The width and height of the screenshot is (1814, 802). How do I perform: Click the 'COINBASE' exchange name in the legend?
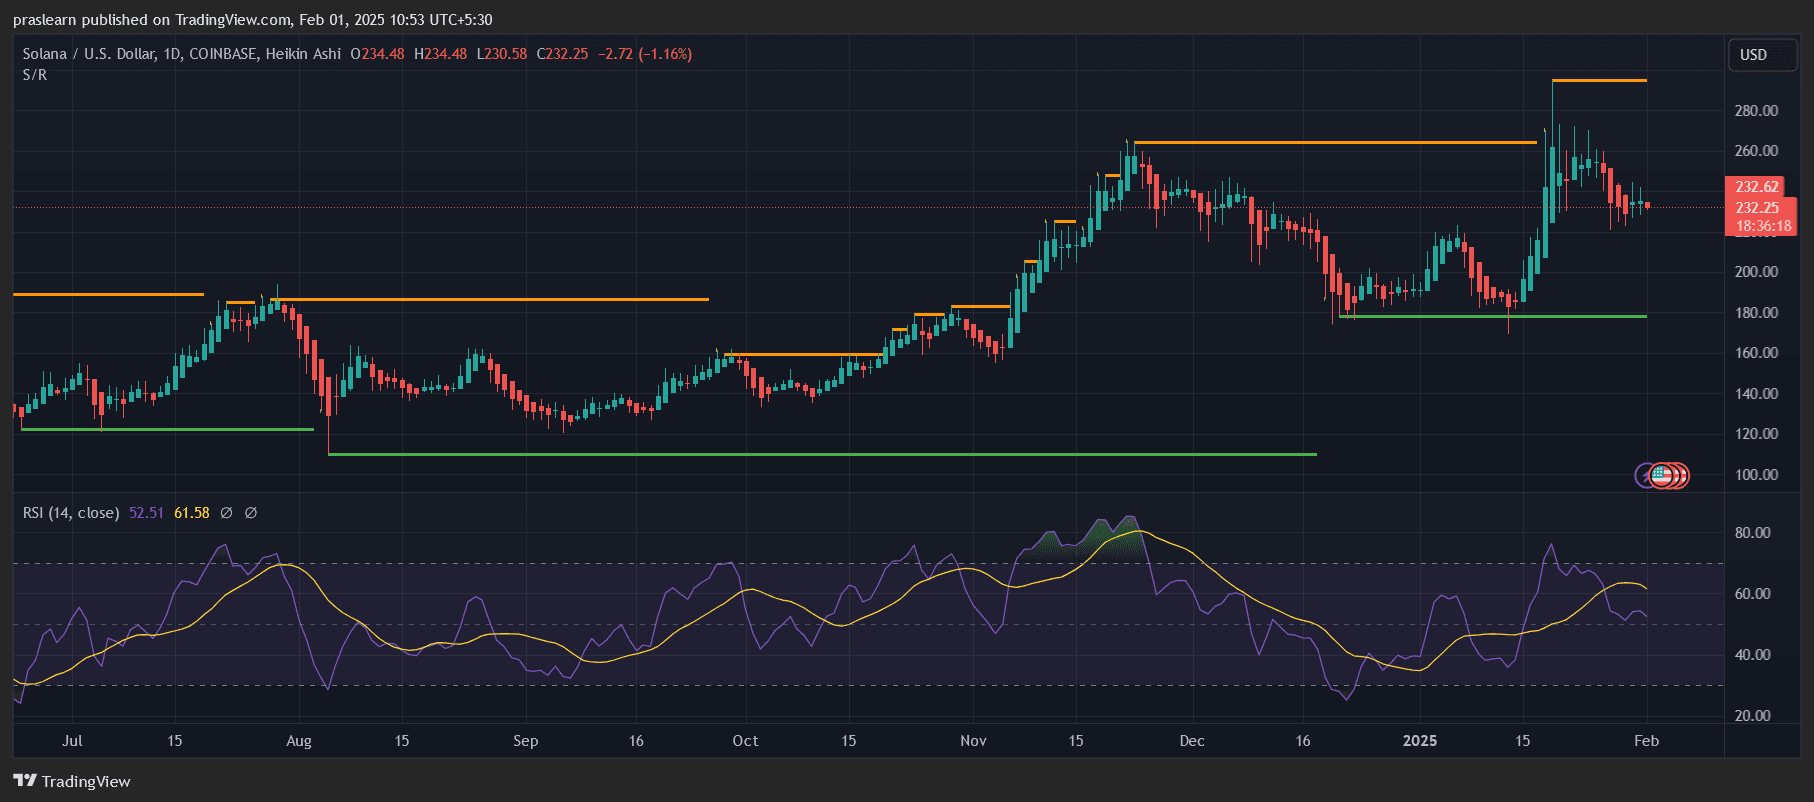(x=222, y=54)
